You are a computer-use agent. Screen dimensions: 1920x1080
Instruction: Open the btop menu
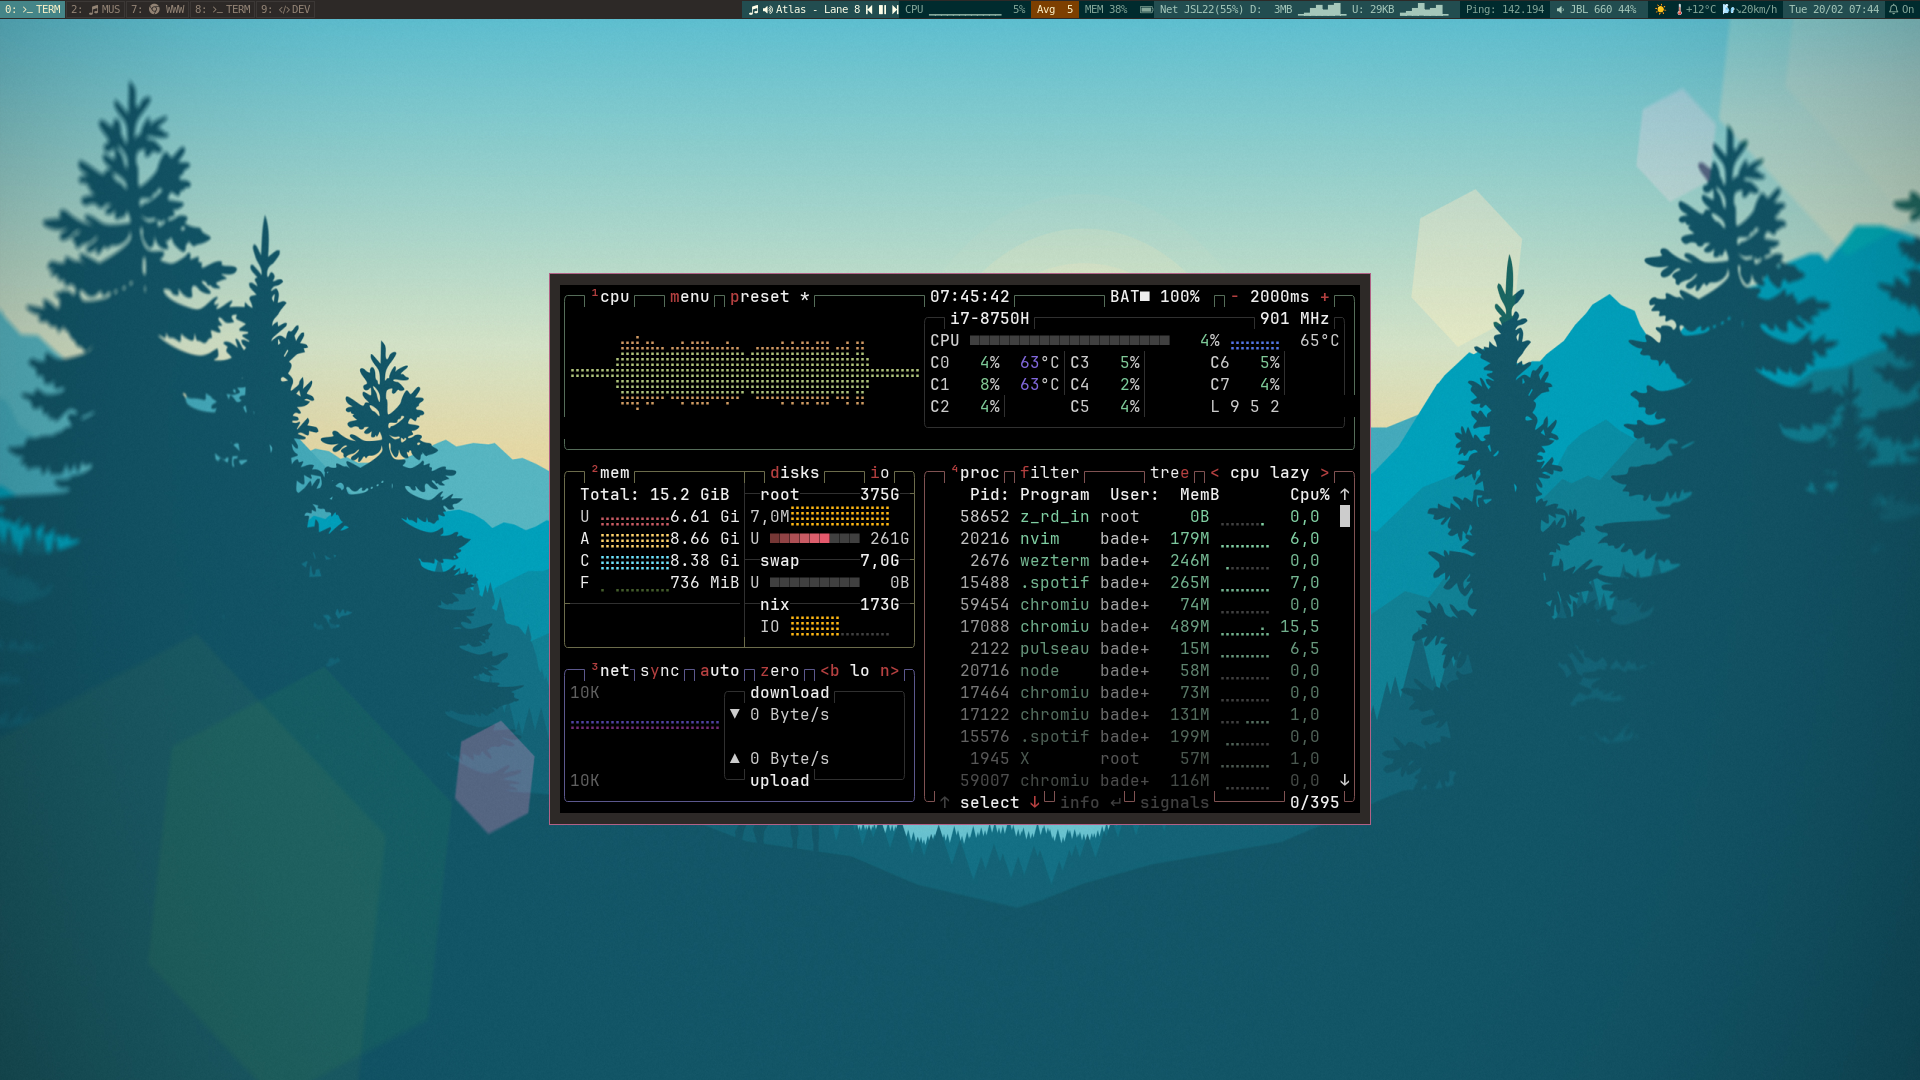pos(689,297)
